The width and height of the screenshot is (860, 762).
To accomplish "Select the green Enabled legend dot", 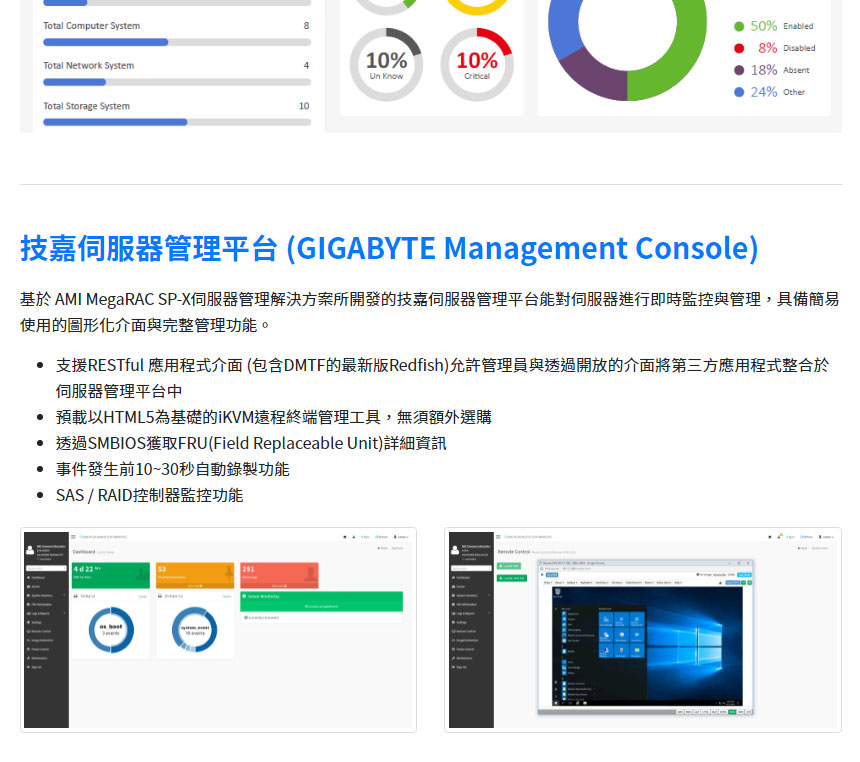I will 739,26.
